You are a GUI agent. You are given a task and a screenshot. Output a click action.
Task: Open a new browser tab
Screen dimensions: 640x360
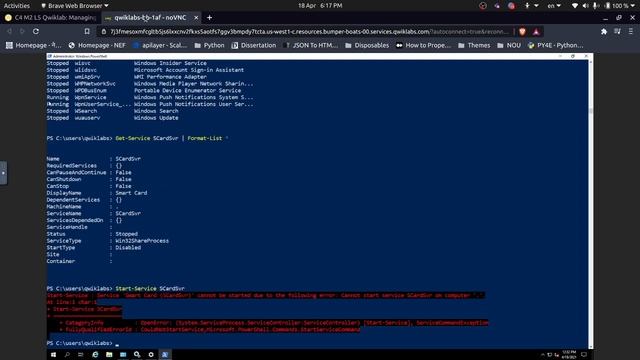(x=209, y=18)
